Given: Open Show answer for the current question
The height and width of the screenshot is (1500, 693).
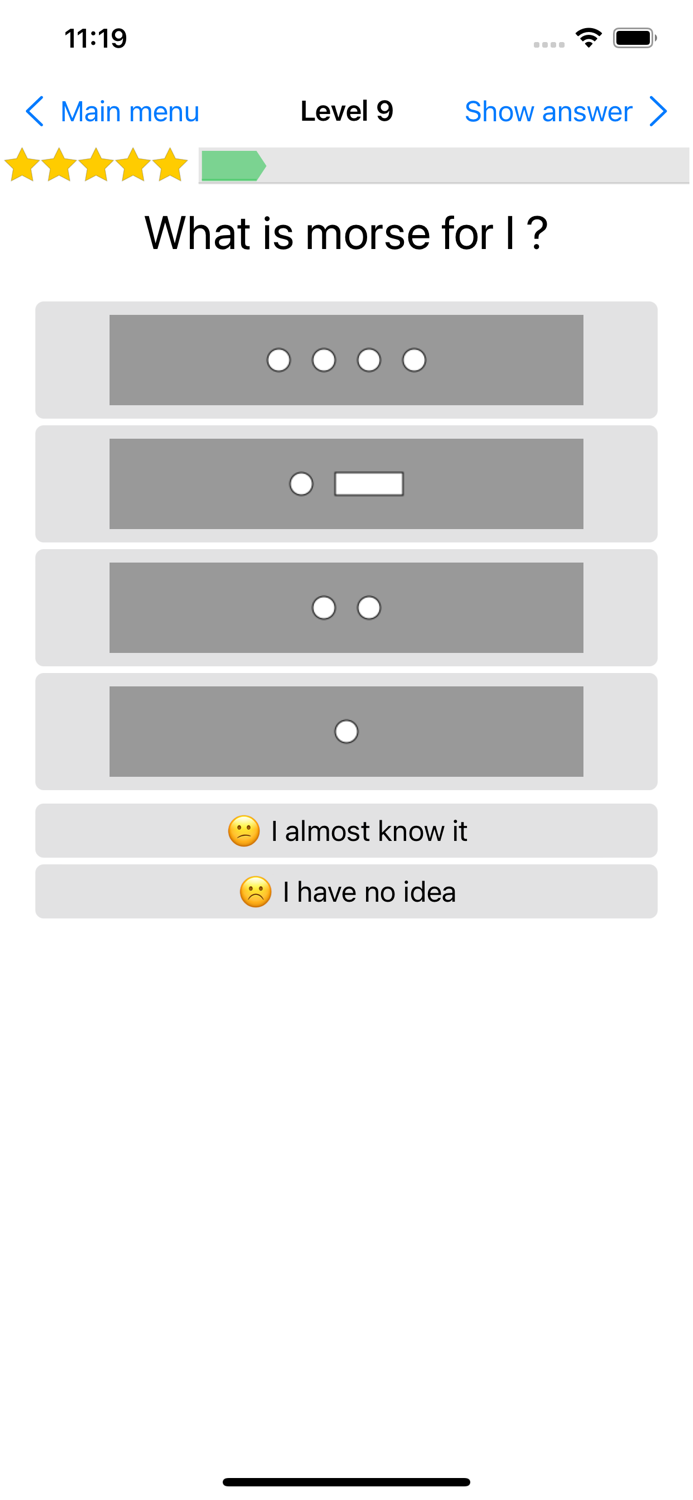Looking at the screenshot, I should [548, 112].
